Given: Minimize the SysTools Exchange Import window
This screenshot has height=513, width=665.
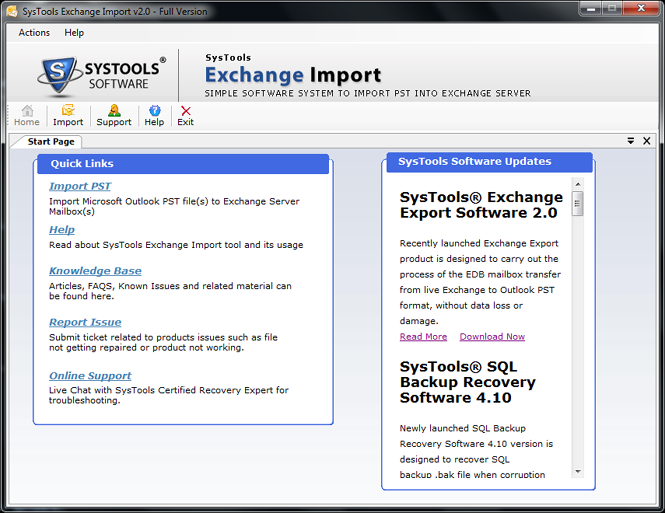Looking at the screenshot, I should 591,8.
